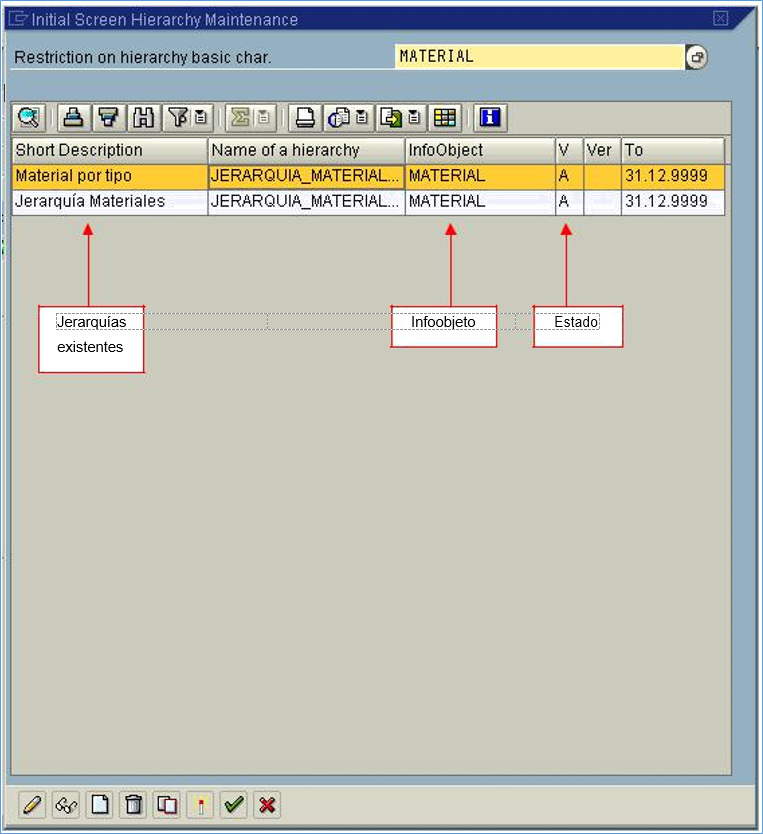Click the pencil Change hierarchy icon
Viewport: 763px width, 834px height.
pos(32,804)
